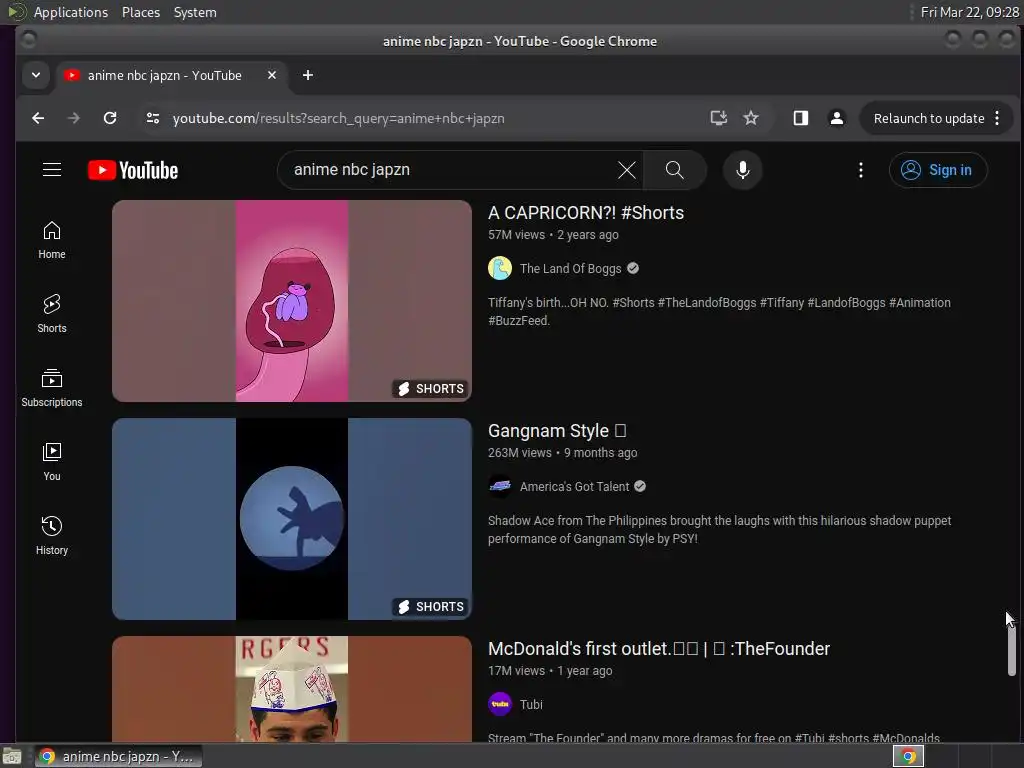1024x768 pixels.
Task: Open the Gangnam Style video title
Action: pos(557,431)
